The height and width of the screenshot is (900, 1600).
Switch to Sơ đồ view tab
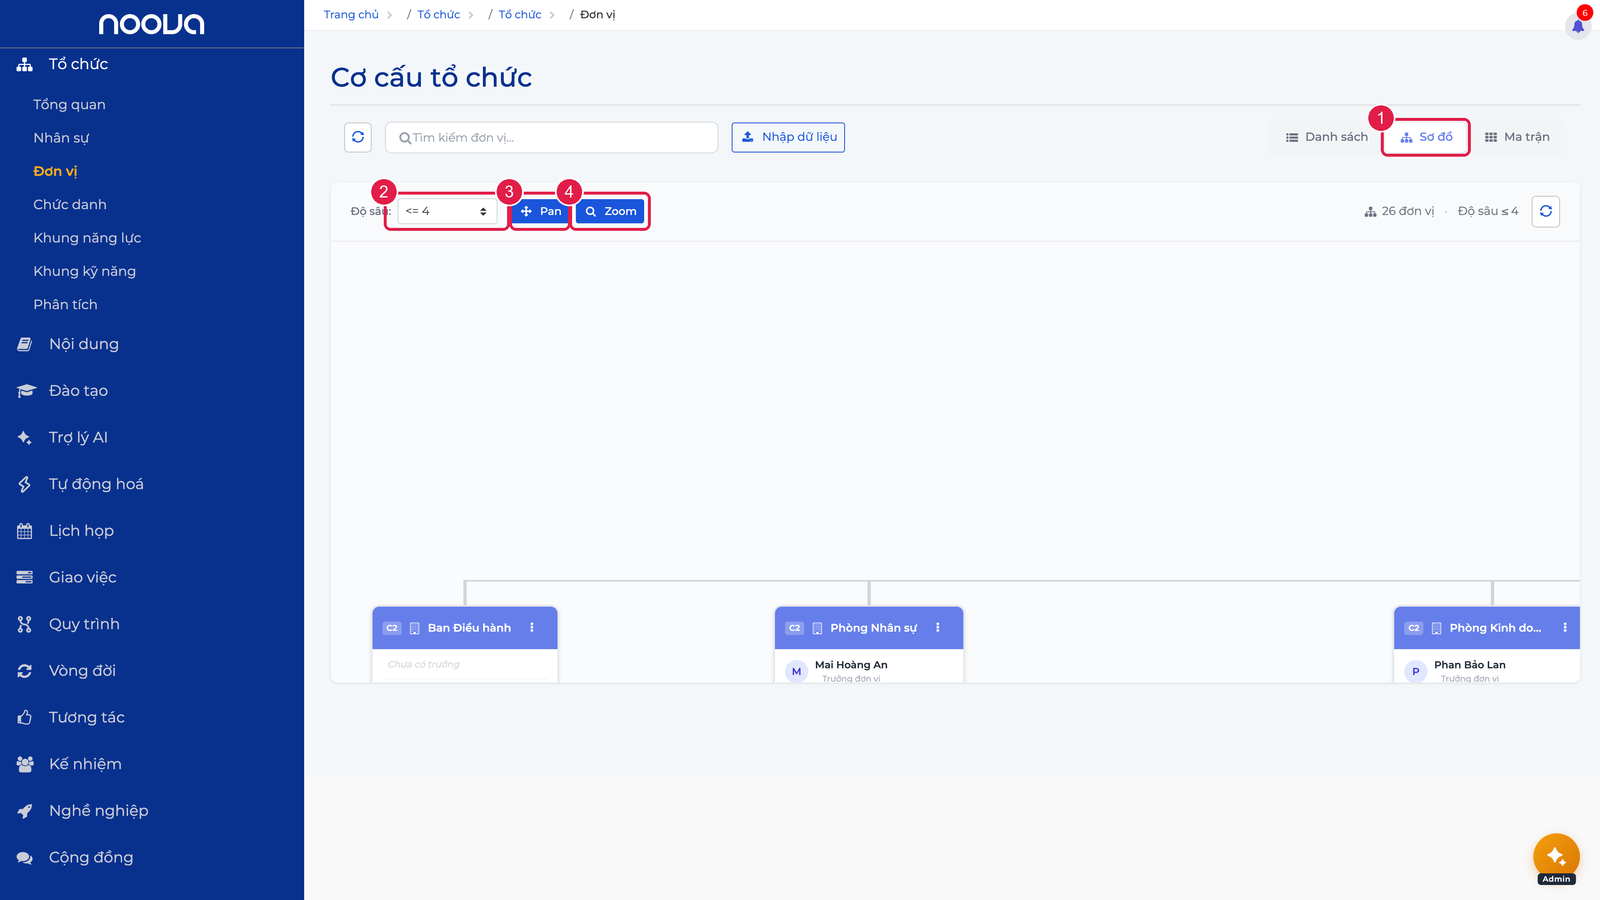pyautogui.click(x=1426, y=137)
